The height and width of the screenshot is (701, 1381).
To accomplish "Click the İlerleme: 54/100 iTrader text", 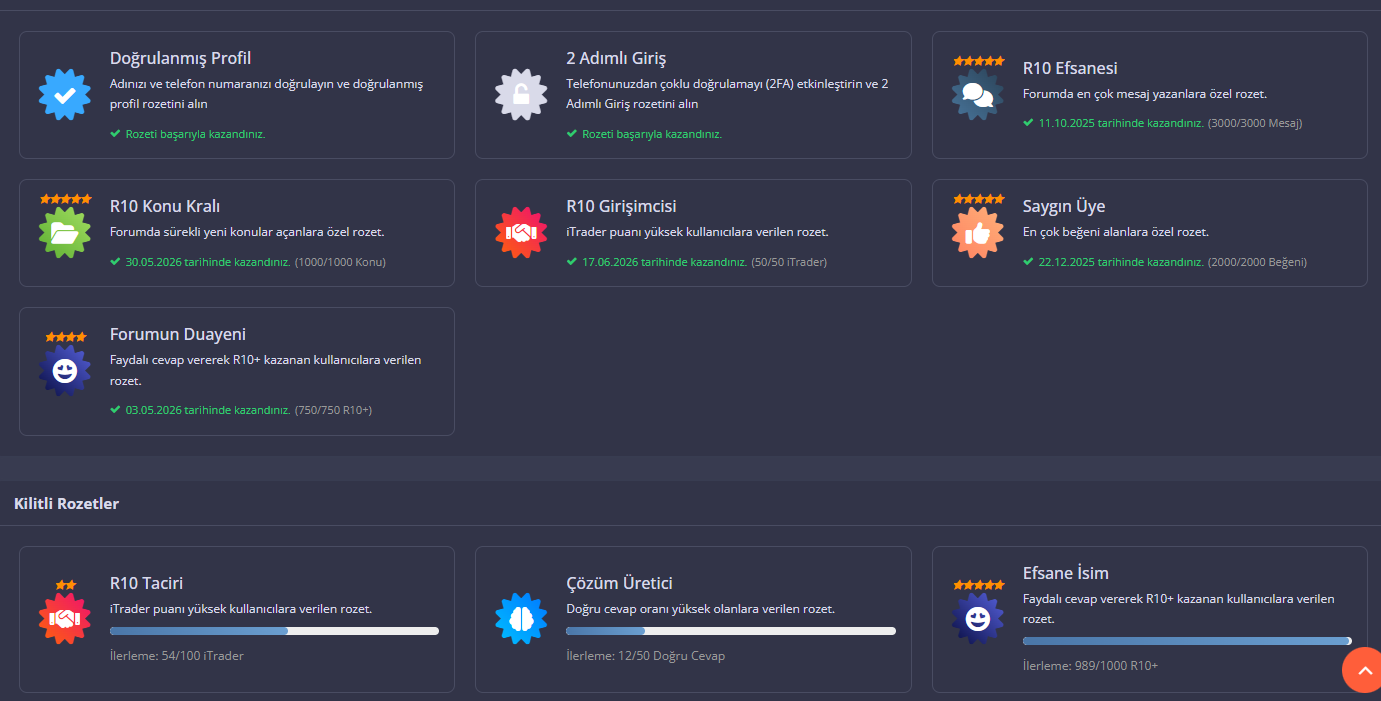I will pos(176,656).
